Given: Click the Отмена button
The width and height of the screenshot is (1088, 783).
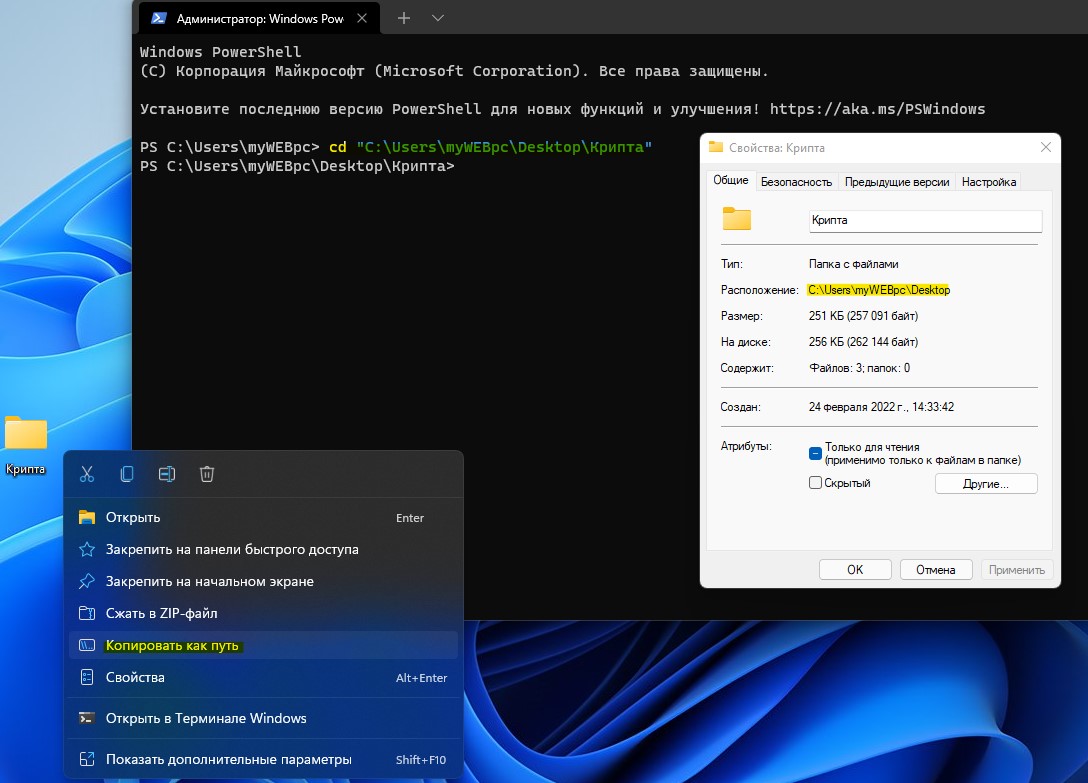Looking at the screenshot, I should (935, 570).
